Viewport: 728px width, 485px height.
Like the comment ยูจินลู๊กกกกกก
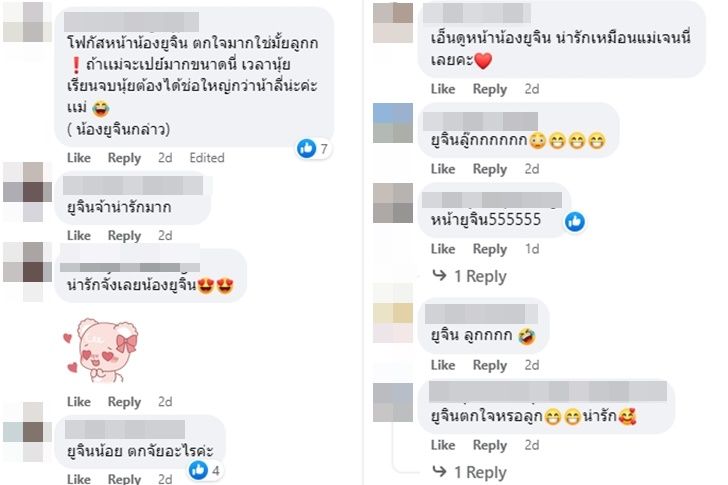443,168
